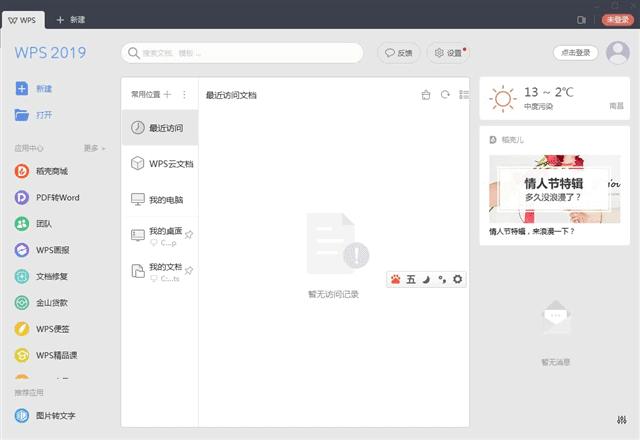Open file via the blue folder icon

tap(22, 115)
